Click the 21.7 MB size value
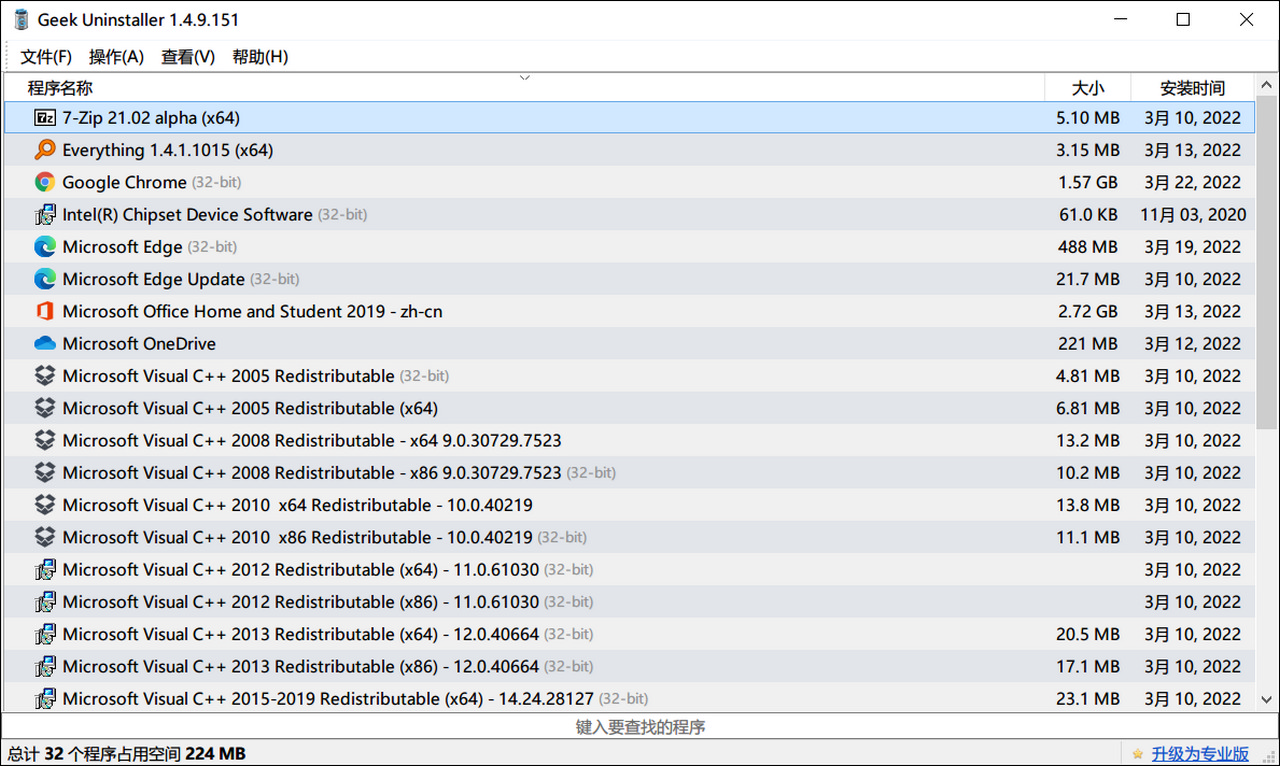This screenshot has width=1280, height=766. [1088, 279]
